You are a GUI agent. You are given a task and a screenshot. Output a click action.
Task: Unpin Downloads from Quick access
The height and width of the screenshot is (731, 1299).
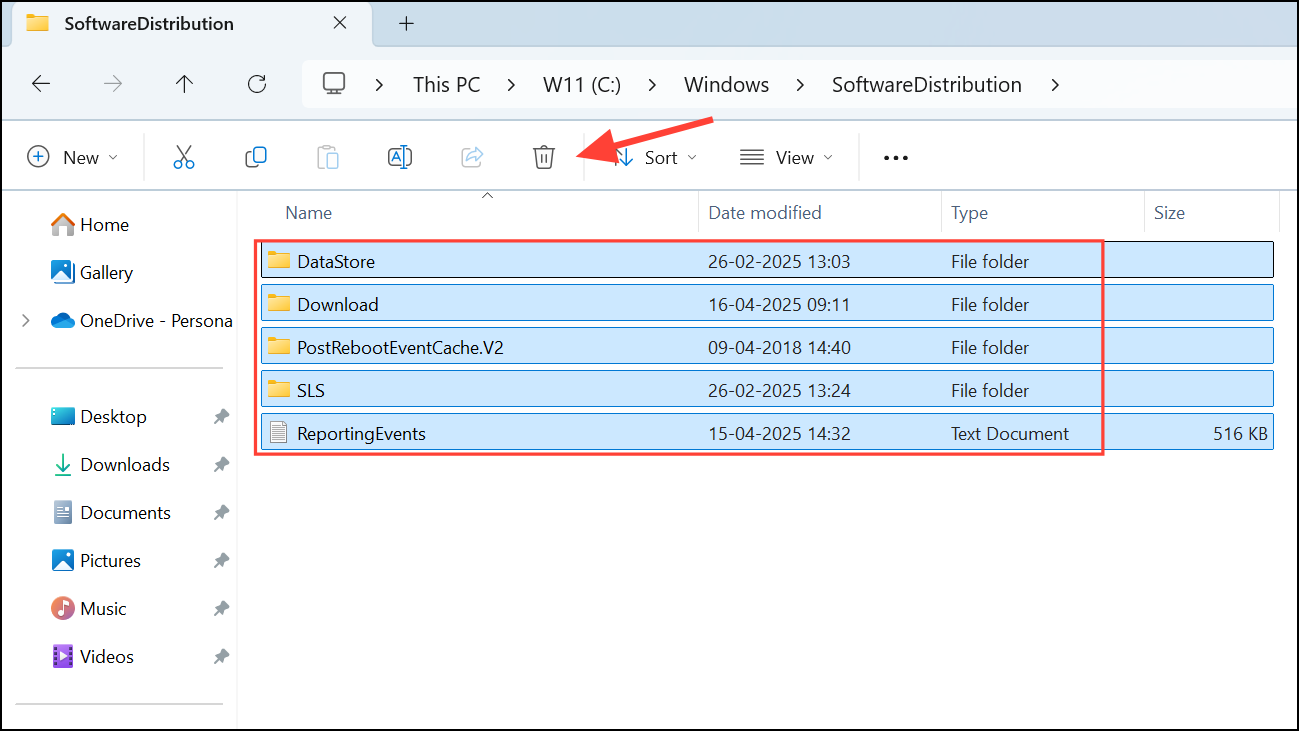coord(220,464)
